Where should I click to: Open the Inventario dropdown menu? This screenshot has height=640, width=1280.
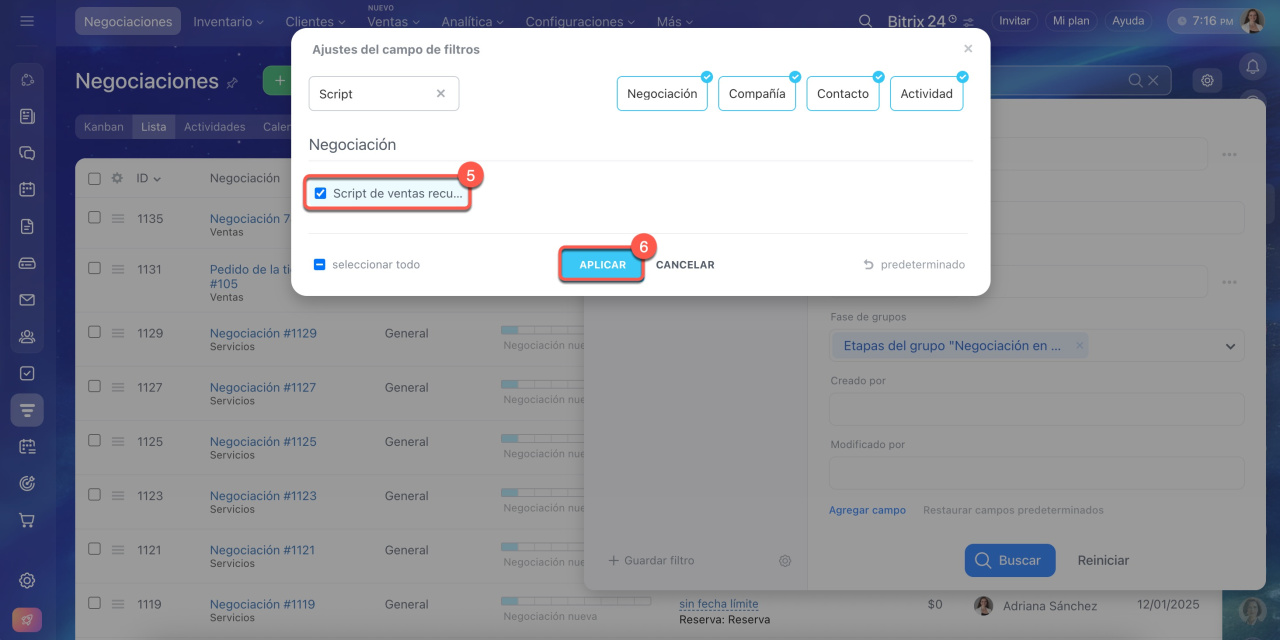click(x=228, y=21)
